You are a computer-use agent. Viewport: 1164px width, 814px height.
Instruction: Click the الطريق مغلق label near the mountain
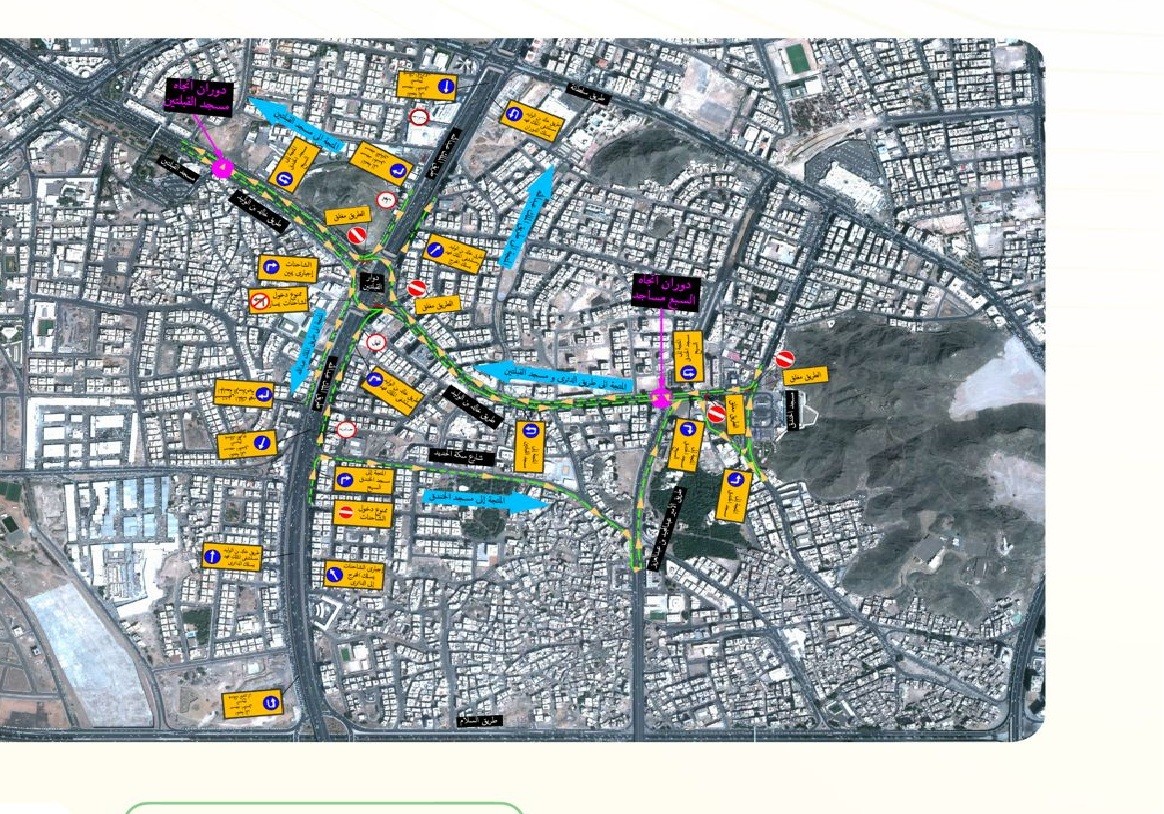point(811,376)
